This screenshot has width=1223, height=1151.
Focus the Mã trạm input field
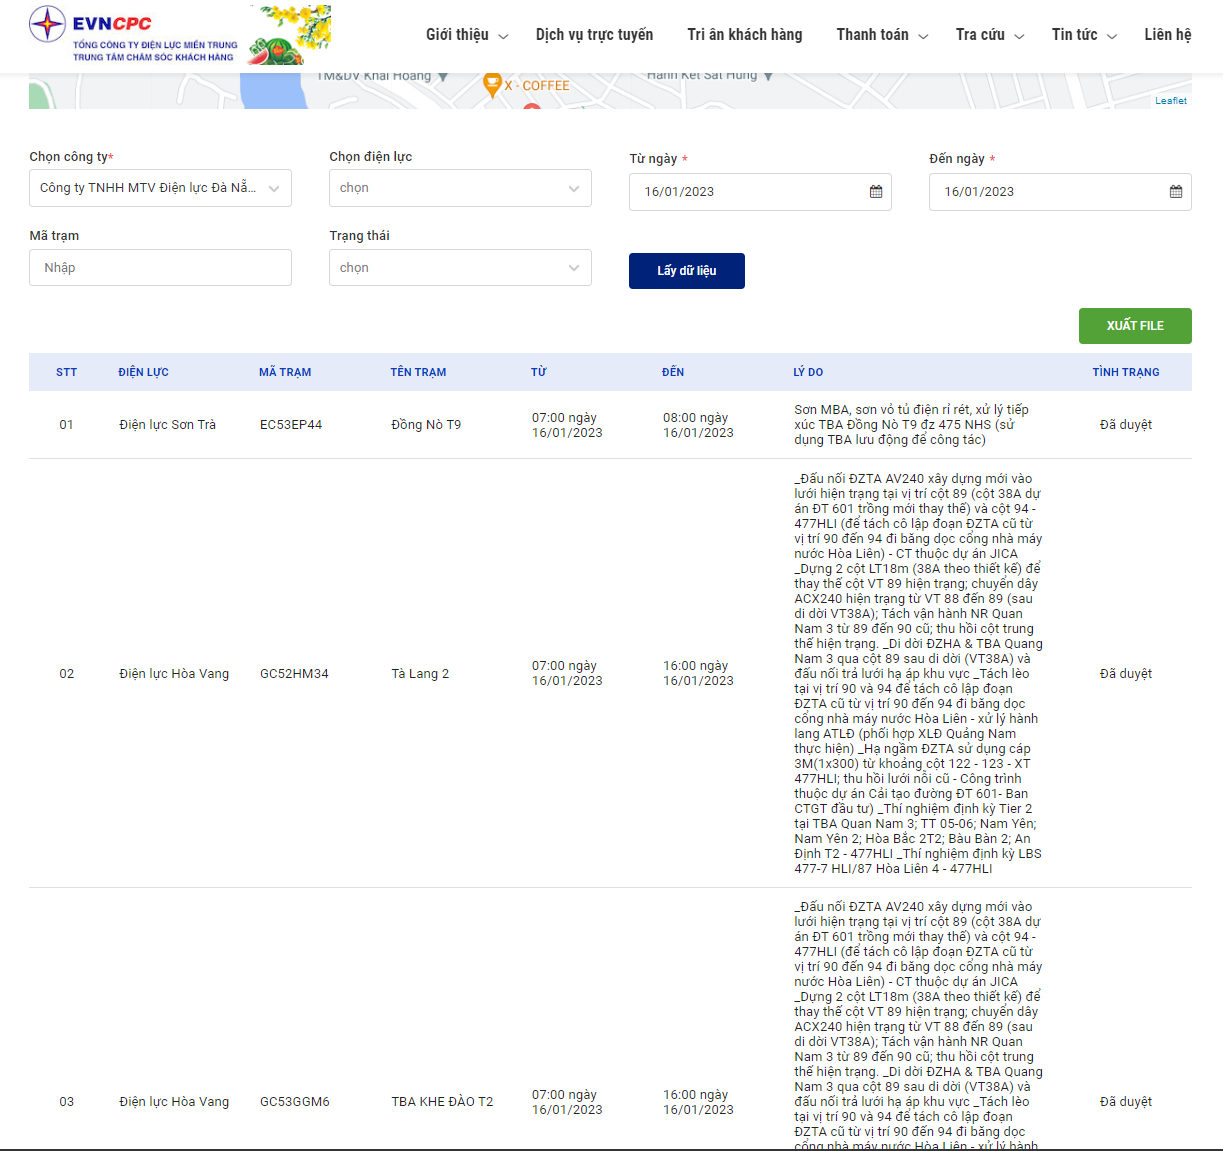pos(160,268)
